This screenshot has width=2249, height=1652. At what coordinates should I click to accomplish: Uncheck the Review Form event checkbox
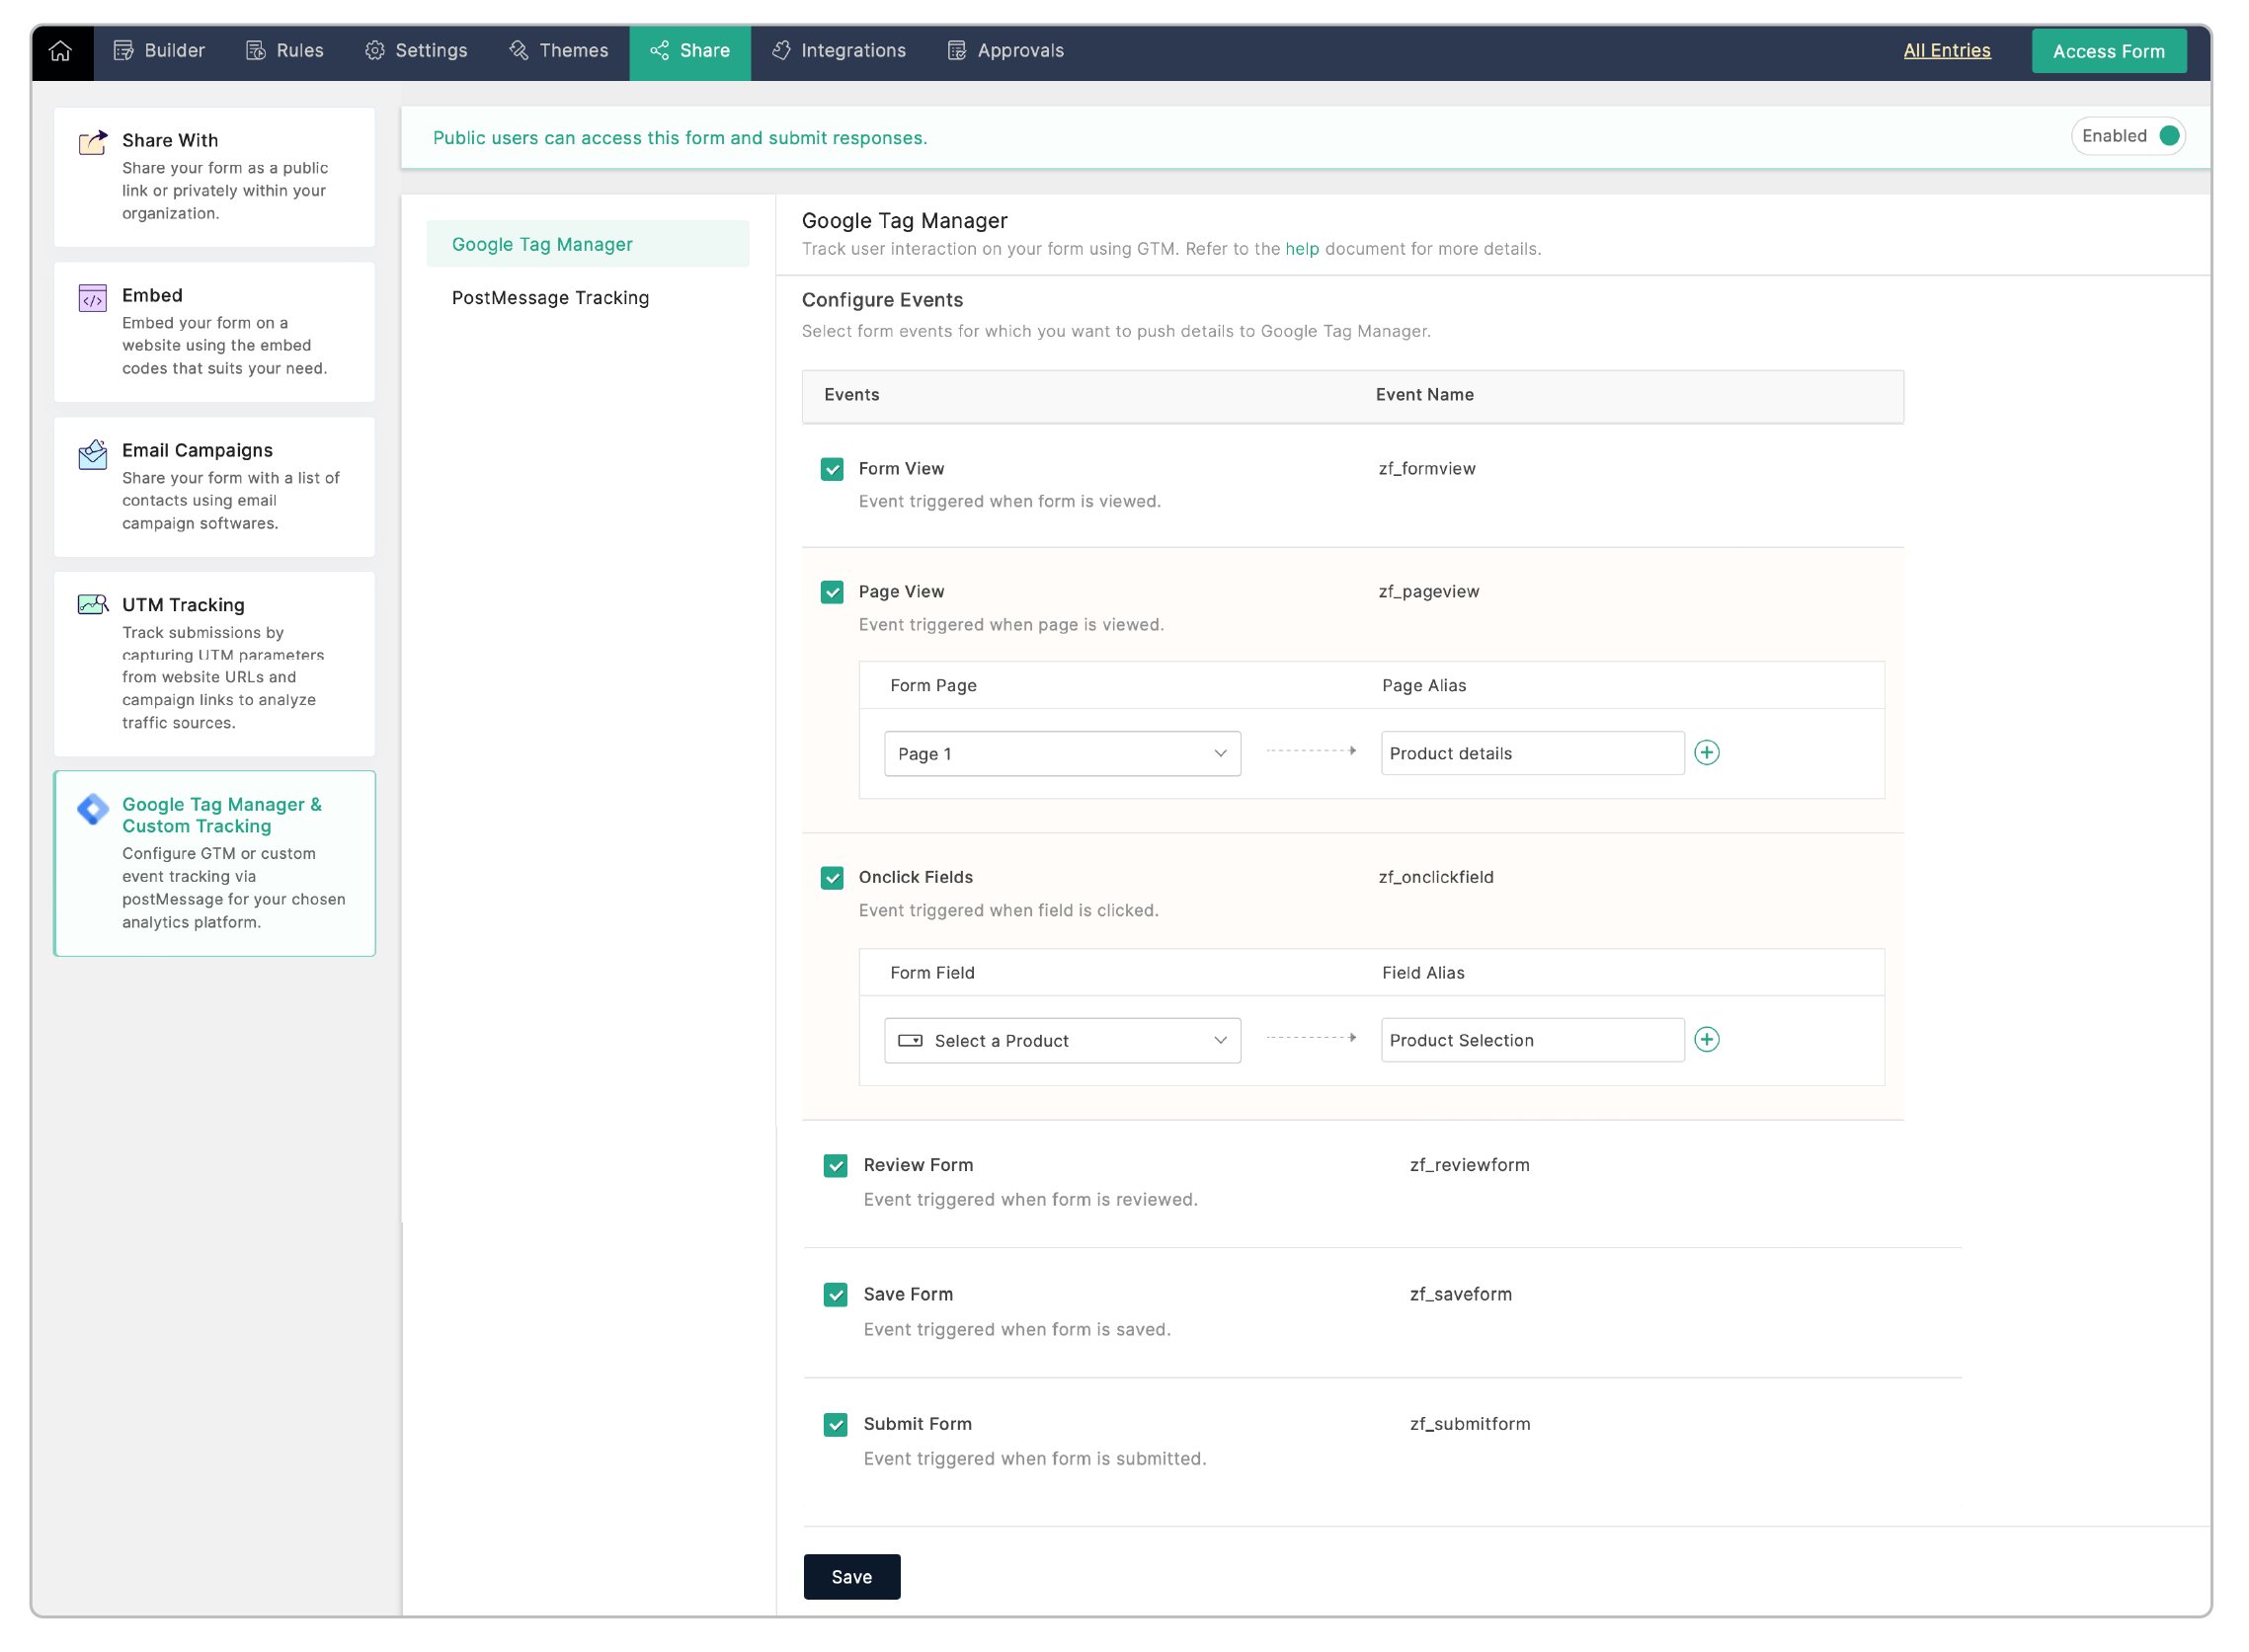tap(836, 1167)
